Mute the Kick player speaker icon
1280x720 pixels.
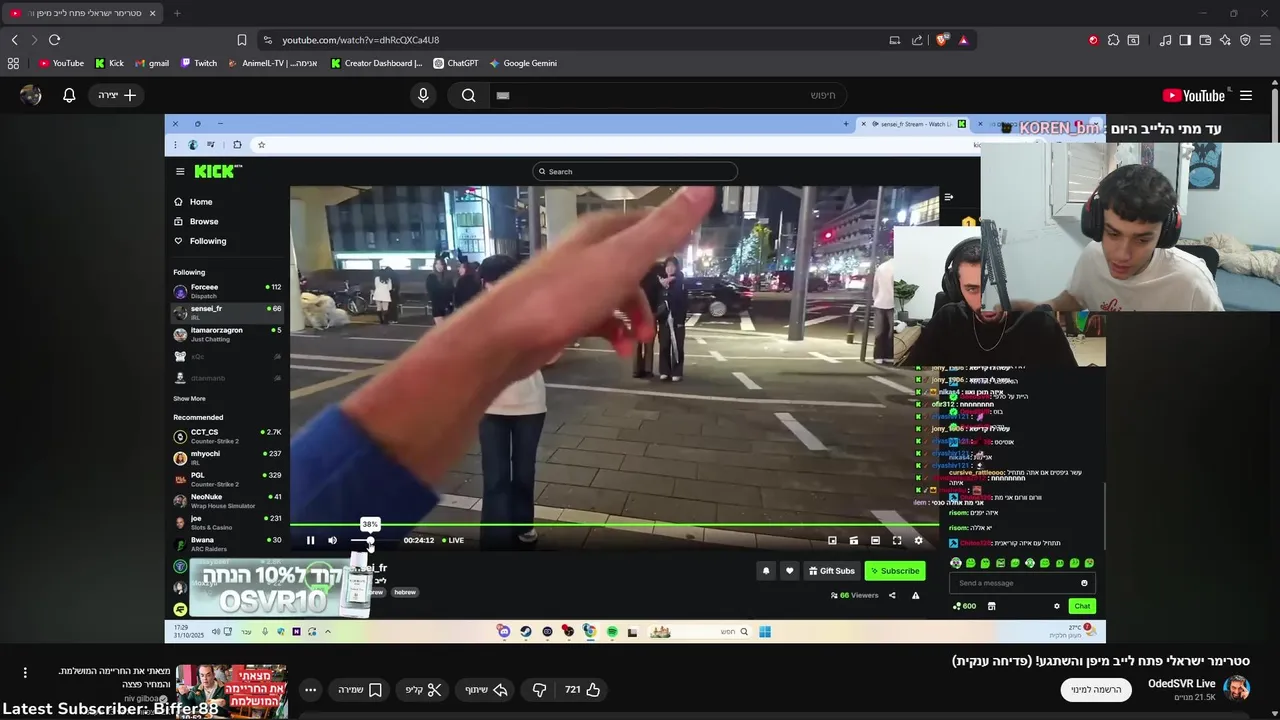332,540
